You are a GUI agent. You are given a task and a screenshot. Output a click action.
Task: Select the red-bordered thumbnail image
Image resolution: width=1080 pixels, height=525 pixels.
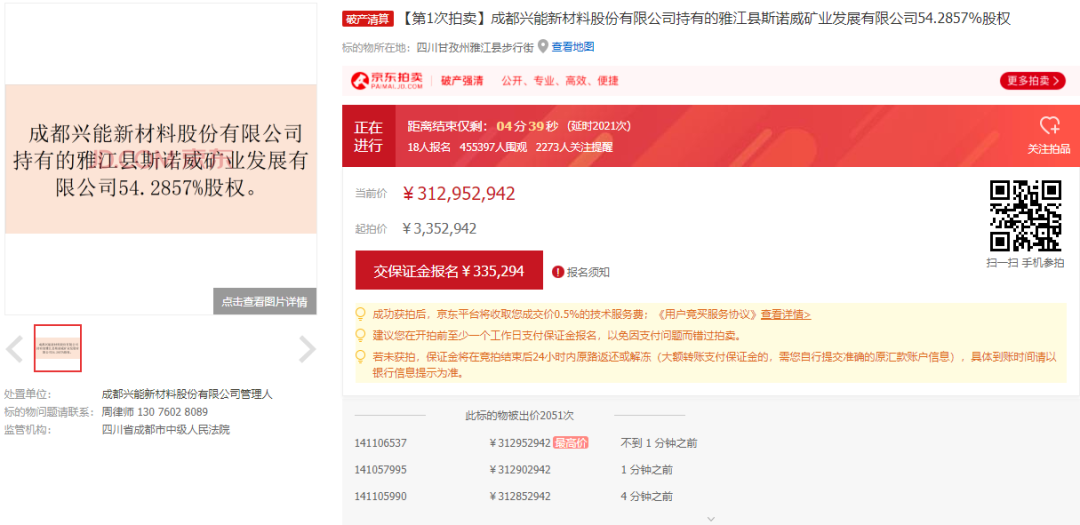click(58, 348)
